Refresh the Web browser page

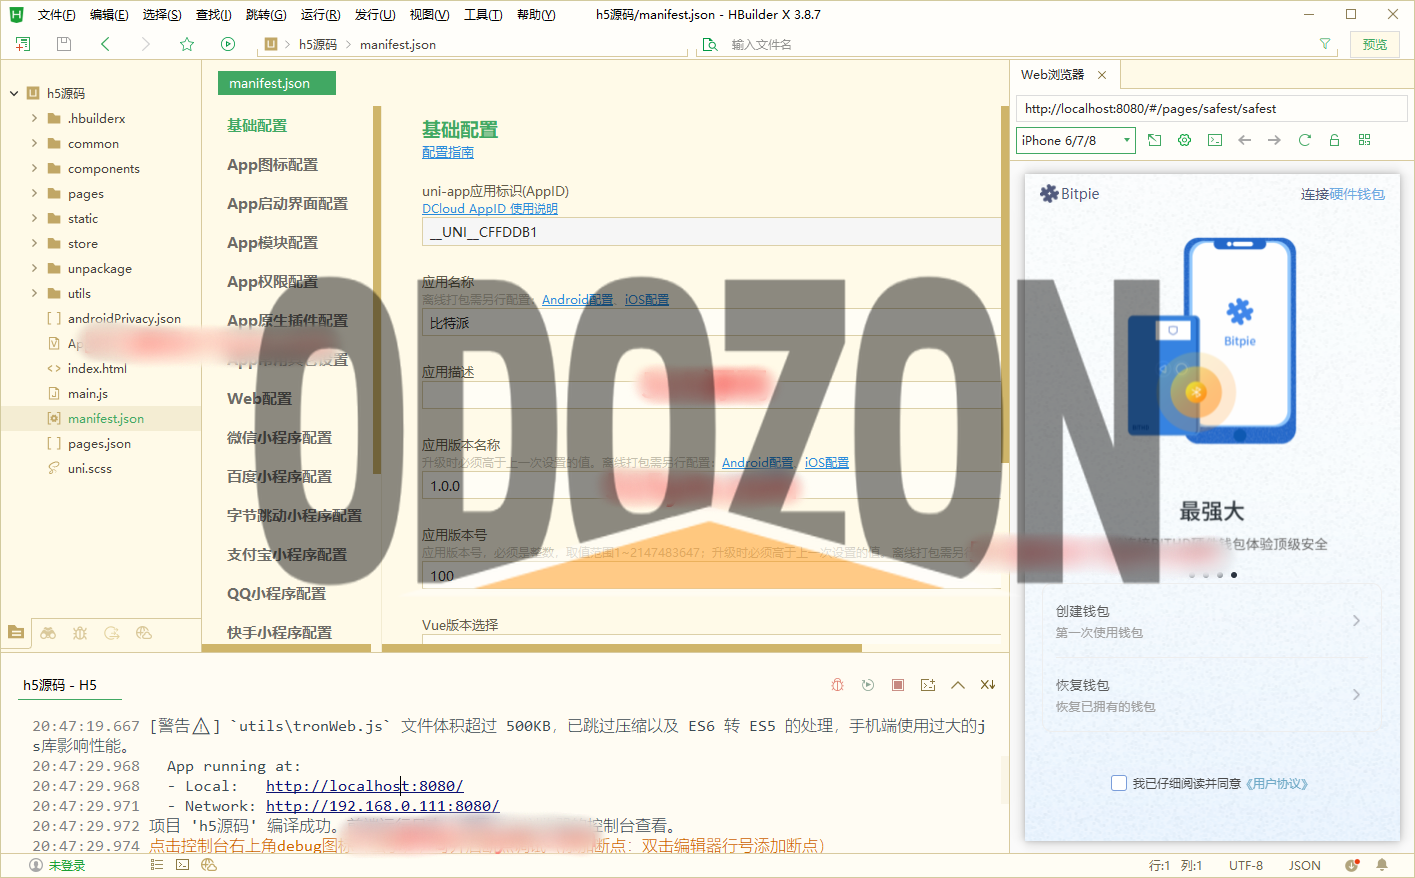pos(1304,140)
